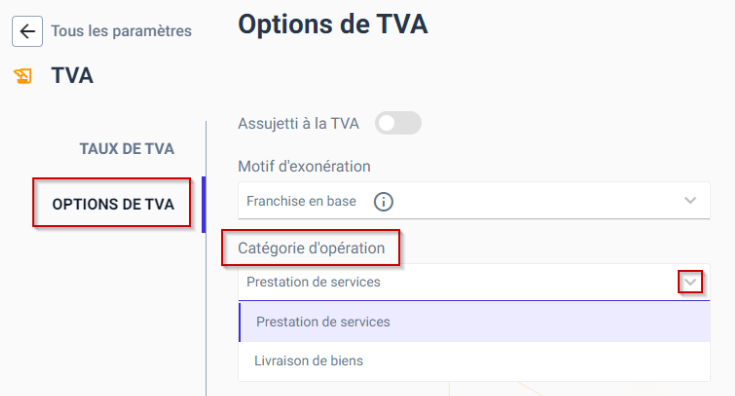Go to Tous les paramètres
The height and width of the screenshot is (396, 735).
click(x=121, y=31)
